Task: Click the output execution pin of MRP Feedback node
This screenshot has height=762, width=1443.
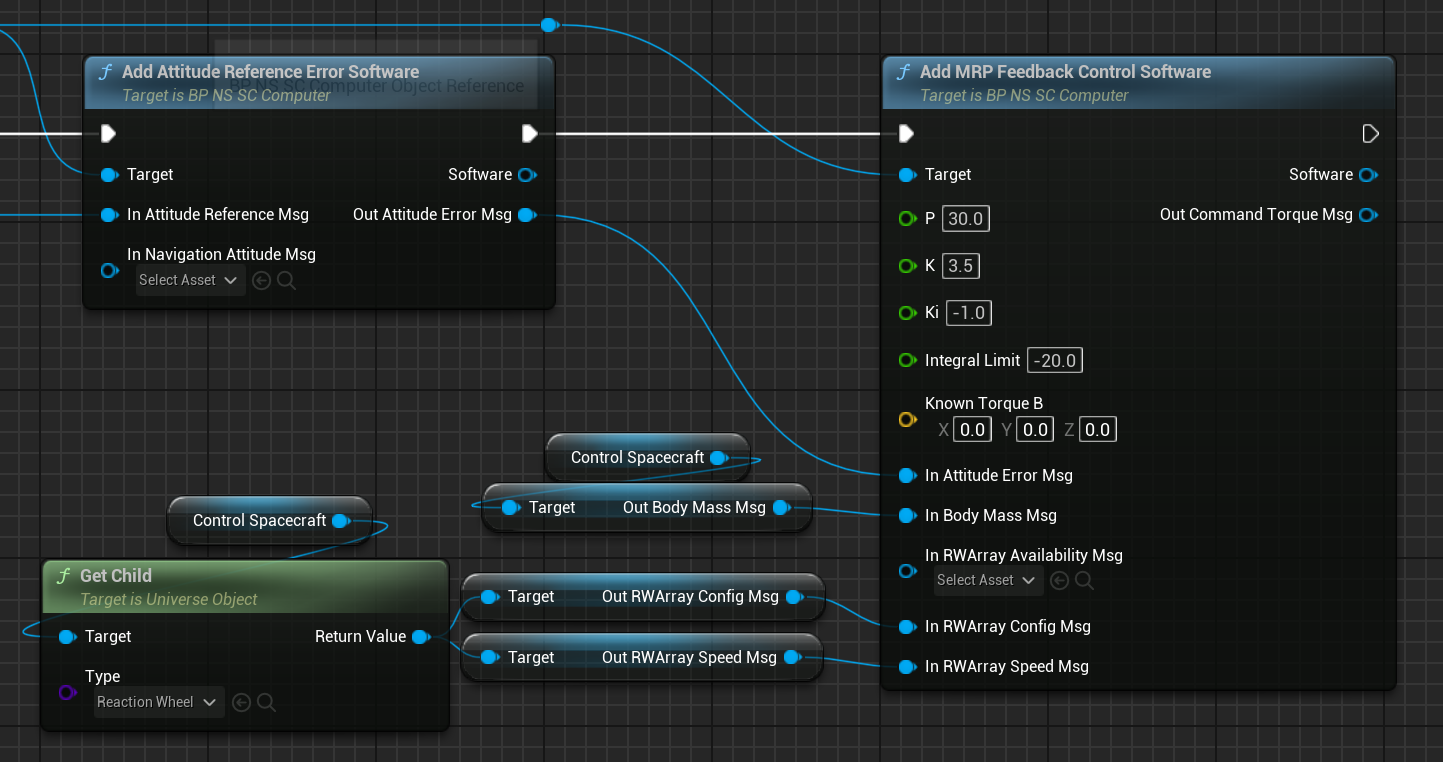Action: [x=1370, y=134]
